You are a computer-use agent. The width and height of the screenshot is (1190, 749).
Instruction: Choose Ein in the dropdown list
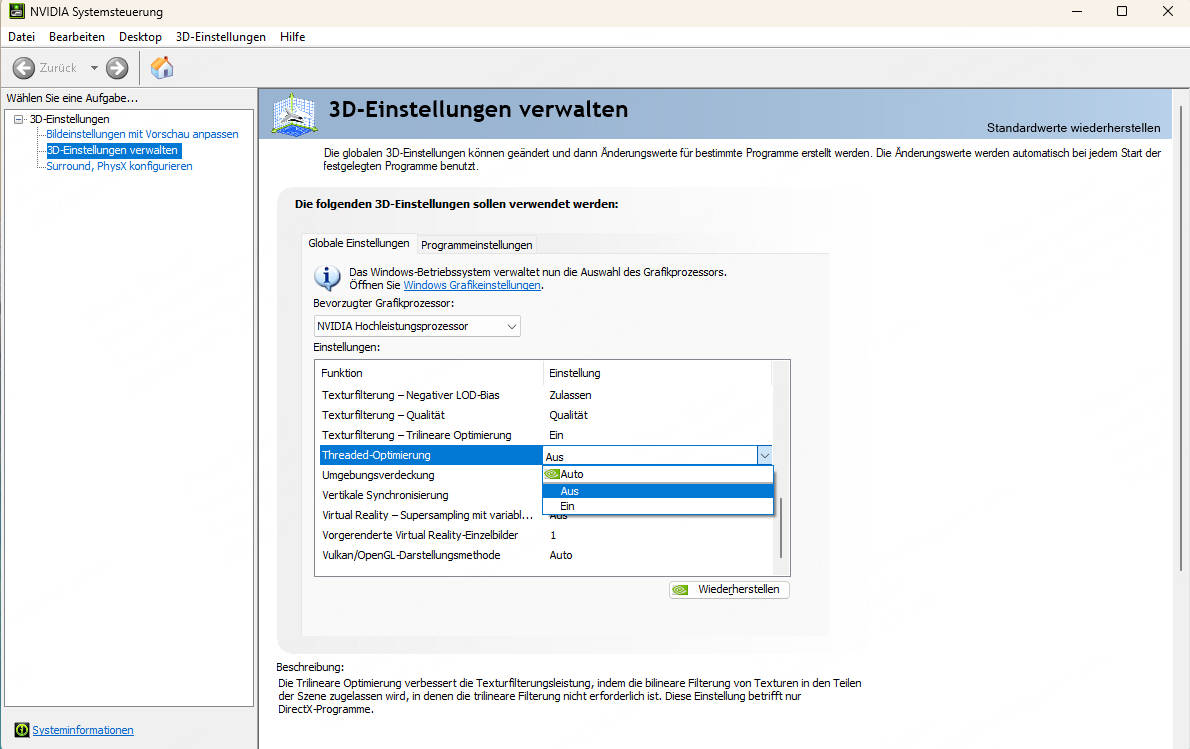point(657,506)
